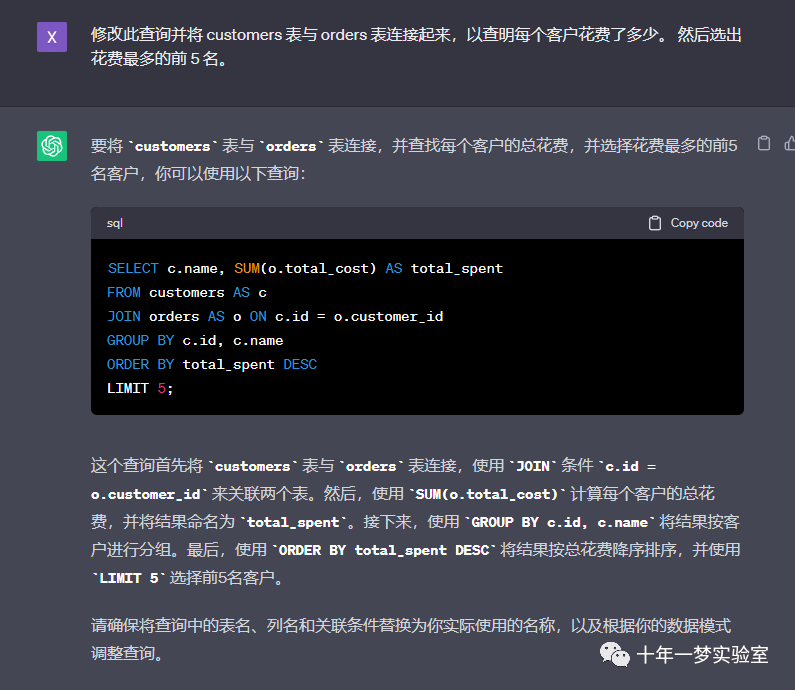Click the green ChatGPT avatar icon
The width and height of the screenshot is (795, 690).
52,146
